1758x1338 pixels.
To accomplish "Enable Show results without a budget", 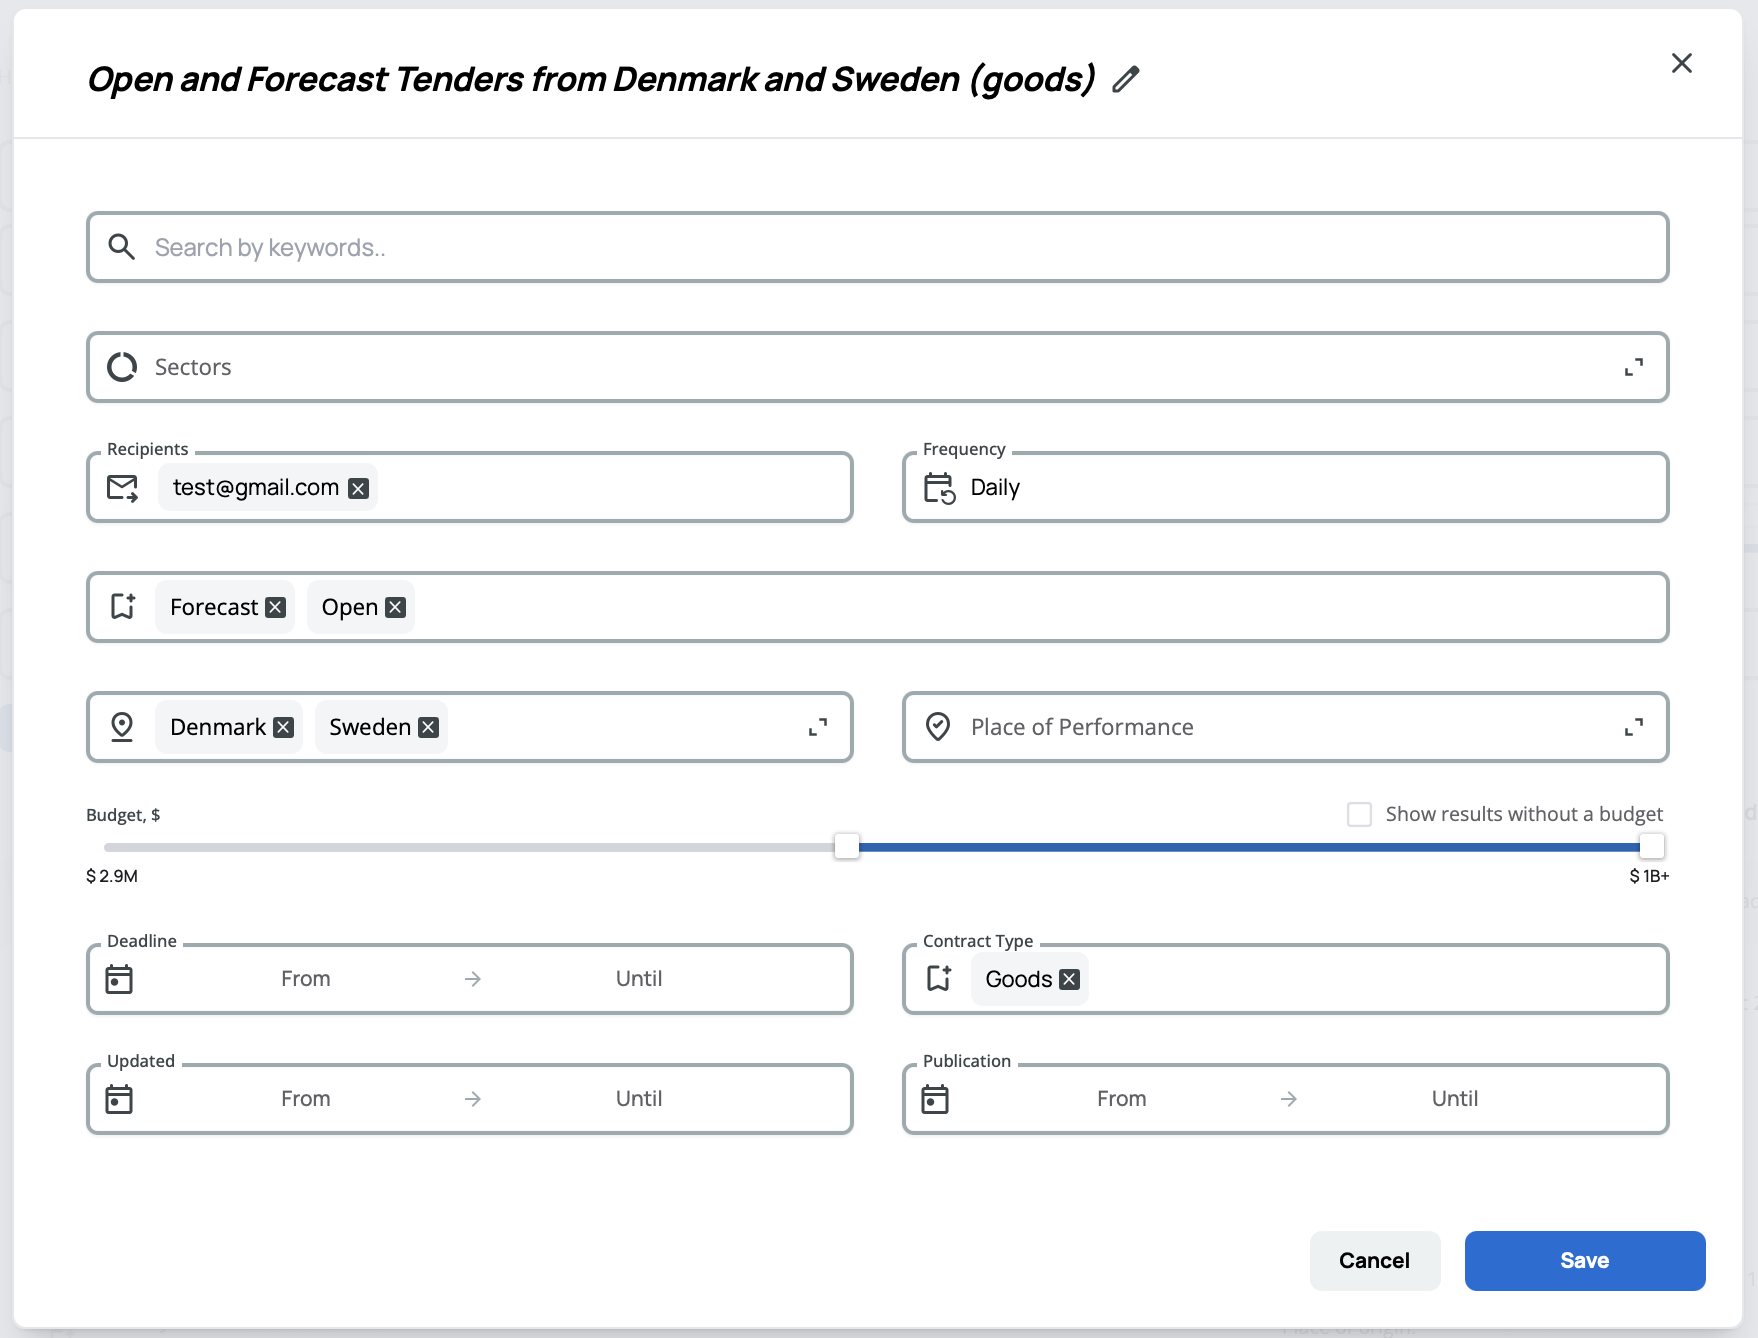I will coord(1359,814).
